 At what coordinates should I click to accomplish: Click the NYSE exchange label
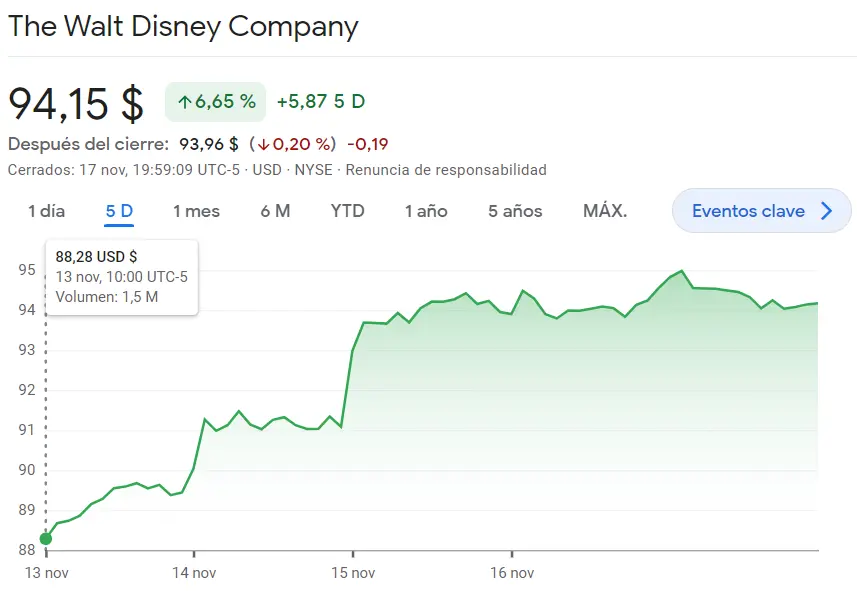(x=313, y=169)
